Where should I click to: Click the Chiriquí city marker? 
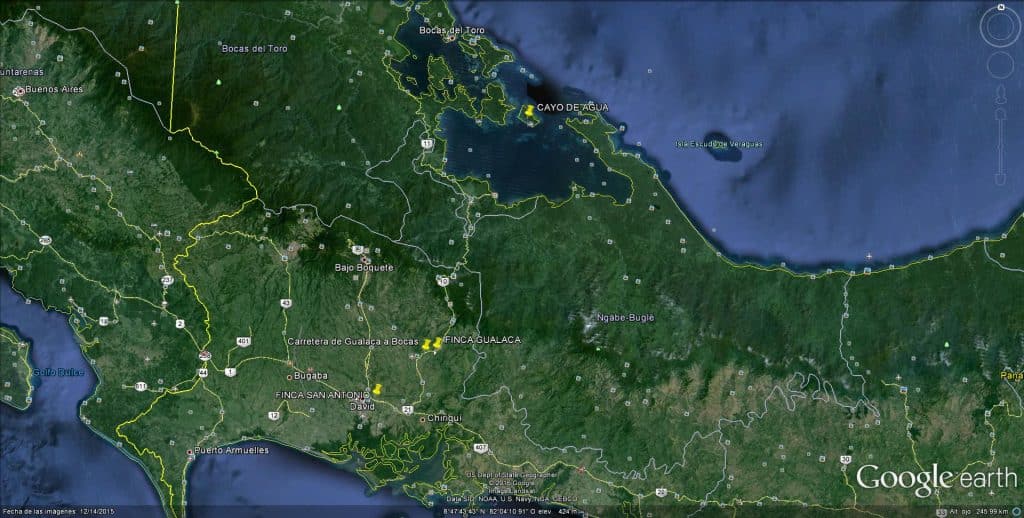pos(423,419)
